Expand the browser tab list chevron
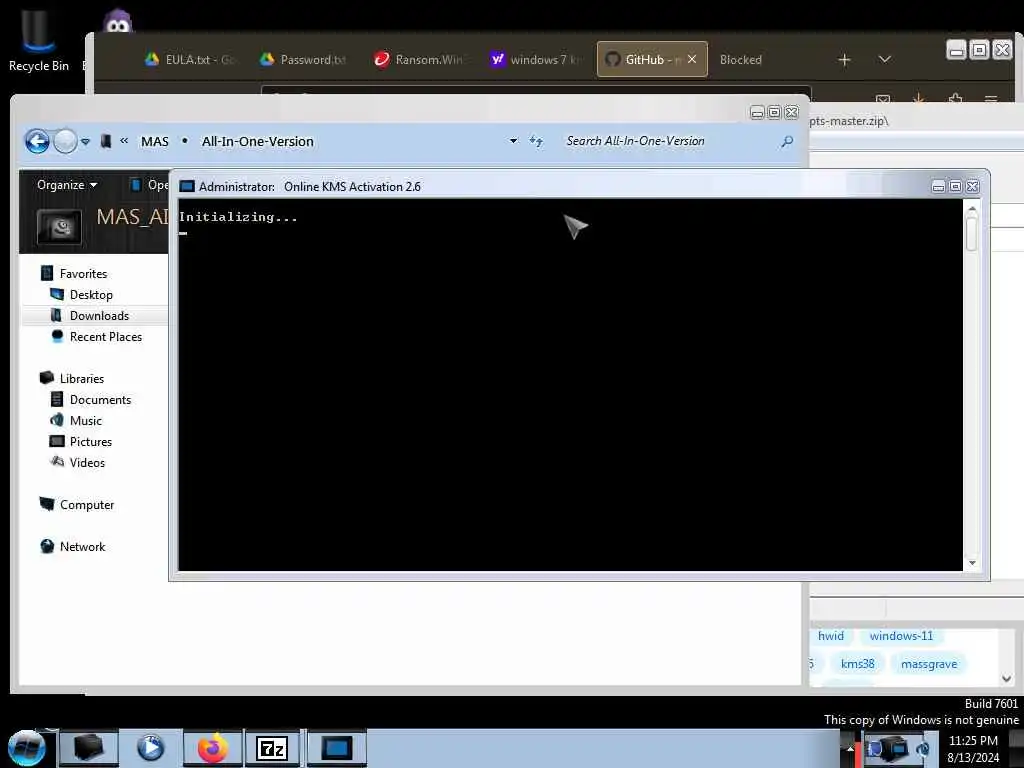Image resolution: width=1024 pixels, height=768 pixels. (x=884, y=59)
